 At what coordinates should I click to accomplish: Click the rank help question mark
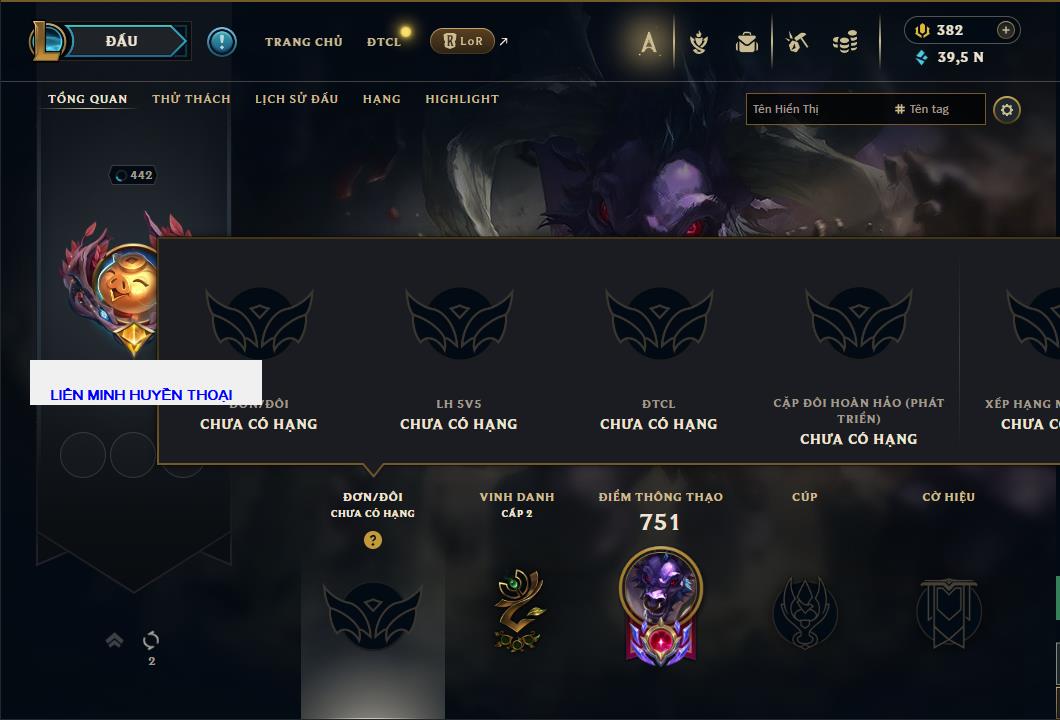coord(372,539)
